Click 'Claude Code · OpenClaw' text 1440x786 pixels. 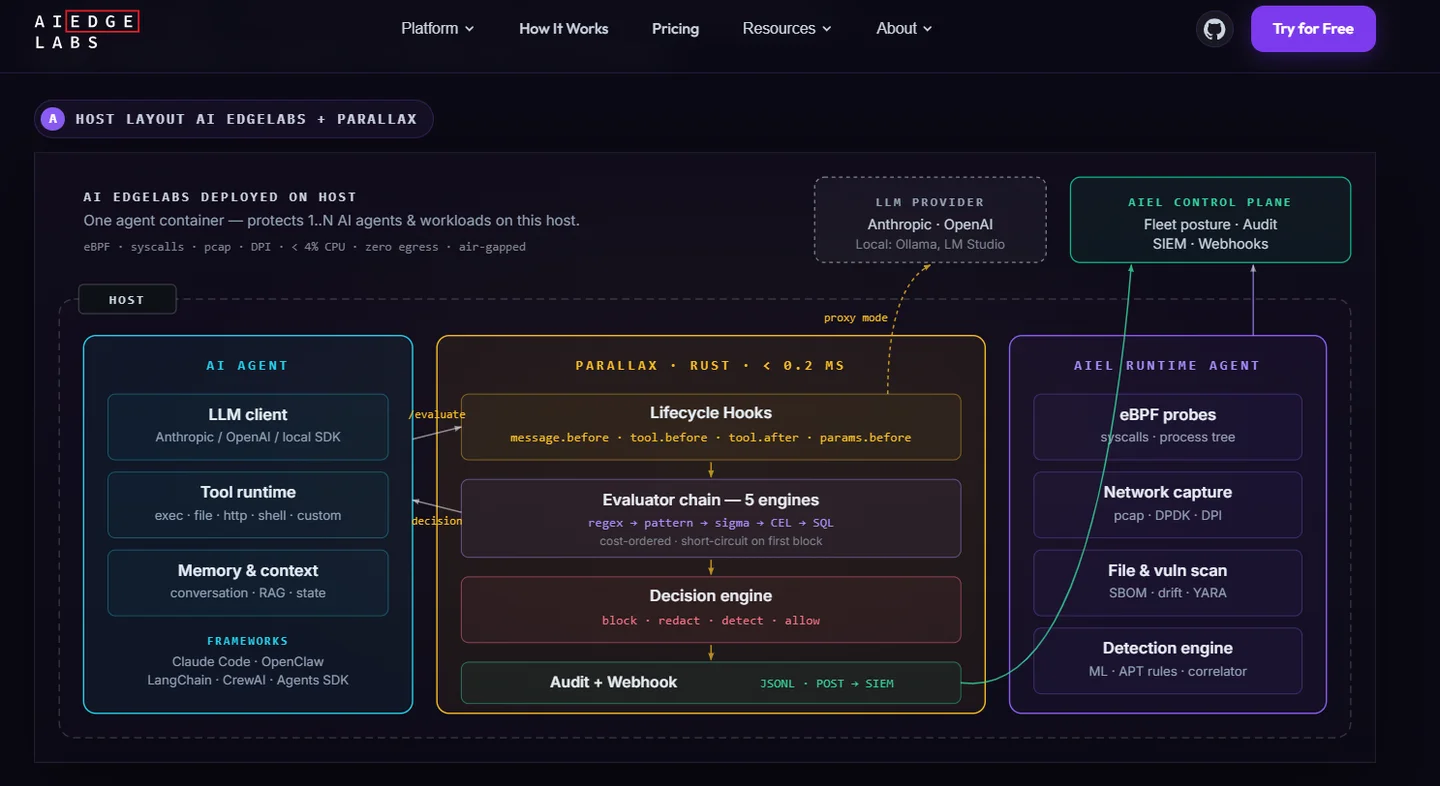coord(248,662)
